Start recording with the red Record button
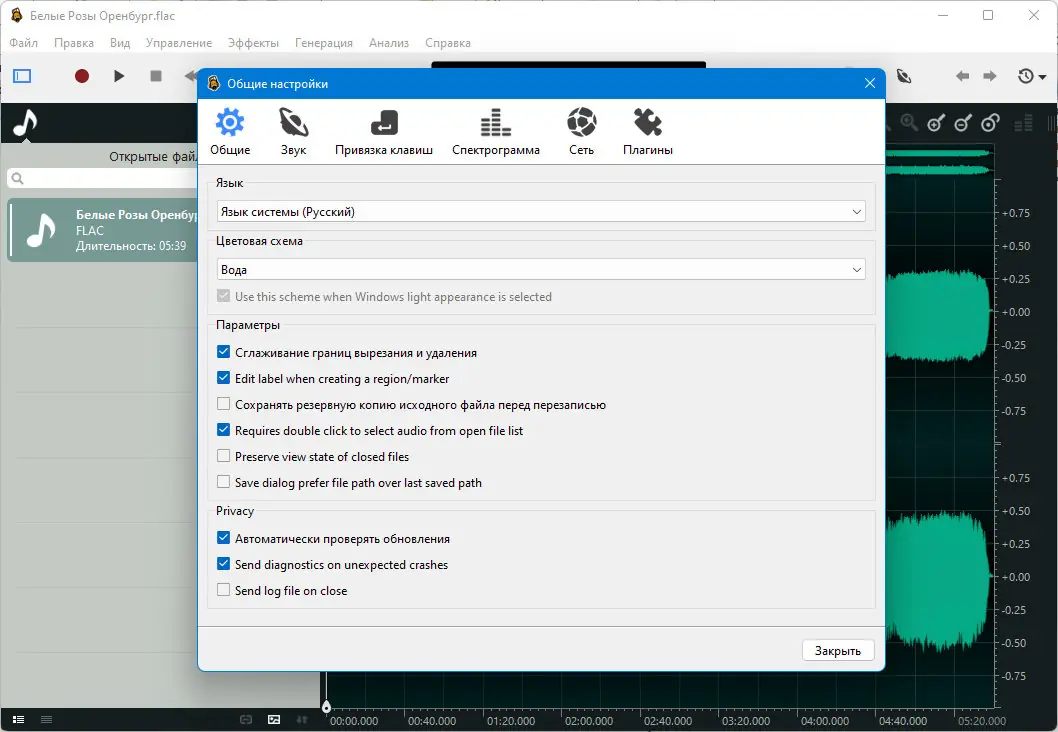The width and height of the screenshot is (1058, 732). pos(82,76)
